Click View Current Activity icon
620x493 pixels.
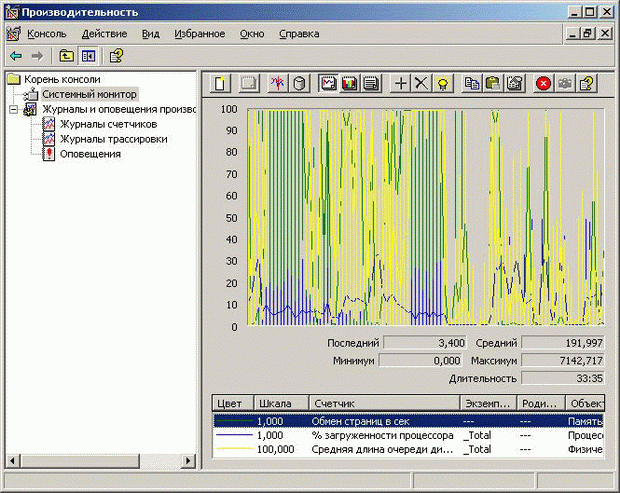(x=277, y=83)
